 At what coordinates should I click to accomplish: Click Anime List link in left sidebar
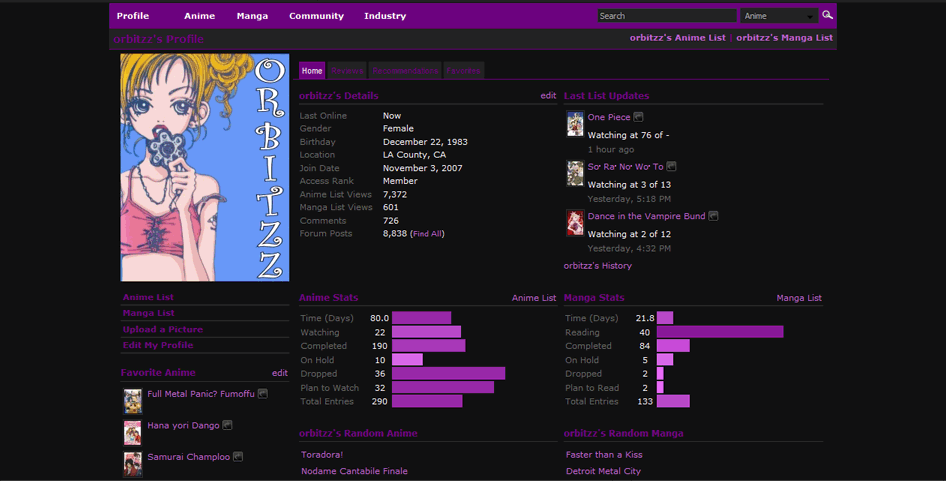(x=148, y=297)
